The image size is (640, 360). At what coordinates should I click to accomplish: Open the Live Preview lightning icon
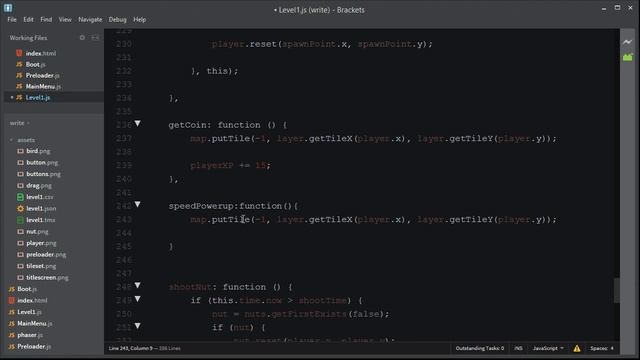click(627, 42)
